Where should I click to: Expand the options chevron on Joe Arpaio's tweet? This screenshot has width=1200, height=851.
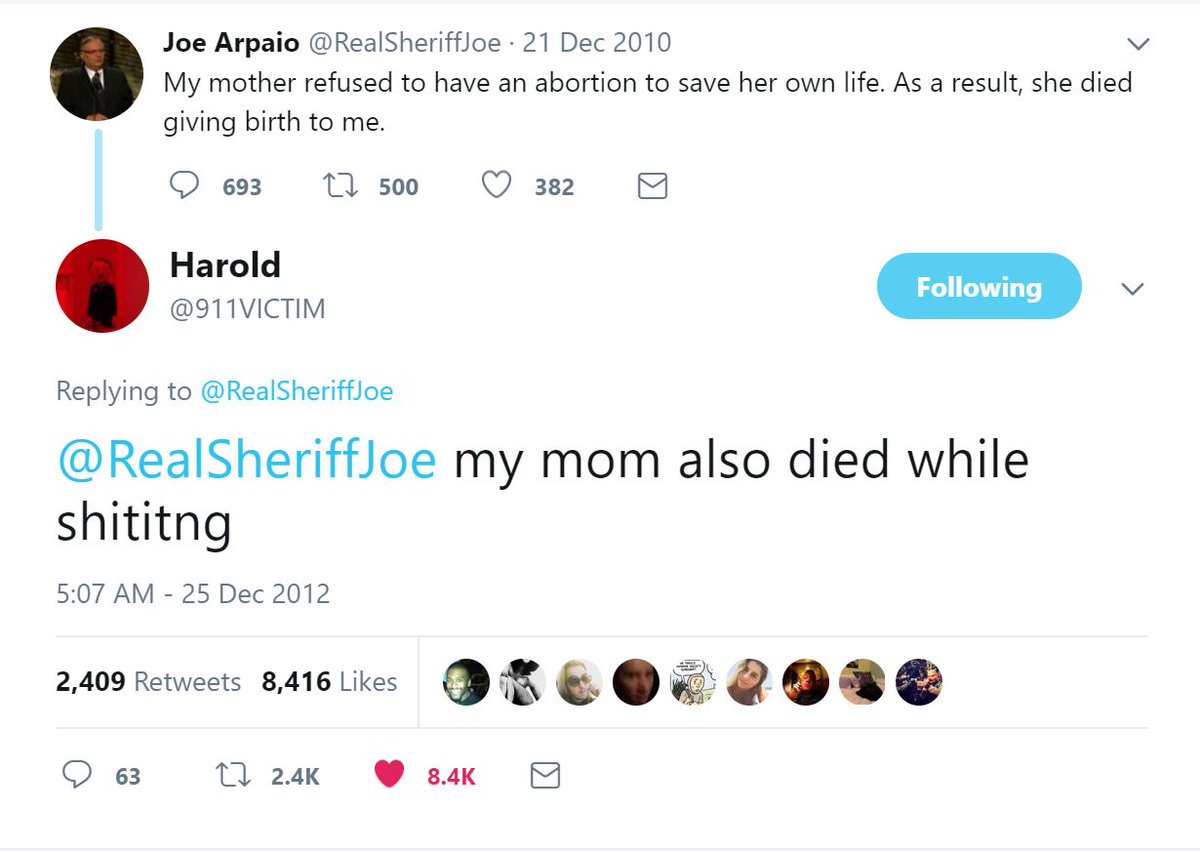click(x=1138, y=44)
